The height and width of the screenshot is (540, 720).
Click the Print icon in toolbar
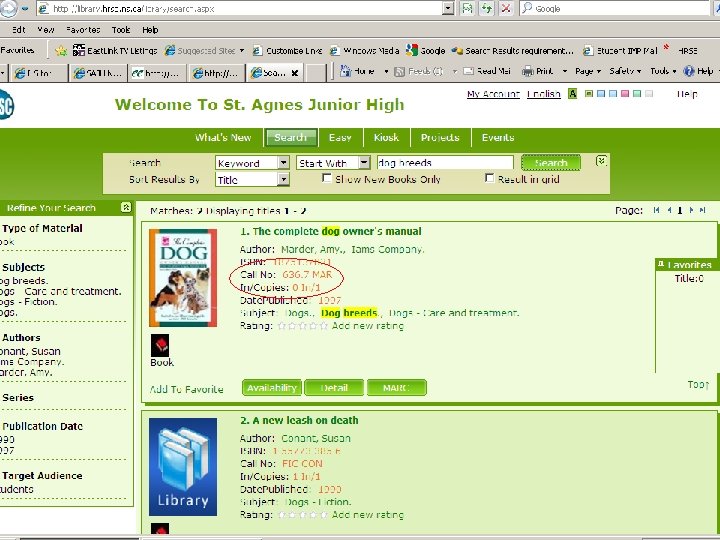click(528, 71)
